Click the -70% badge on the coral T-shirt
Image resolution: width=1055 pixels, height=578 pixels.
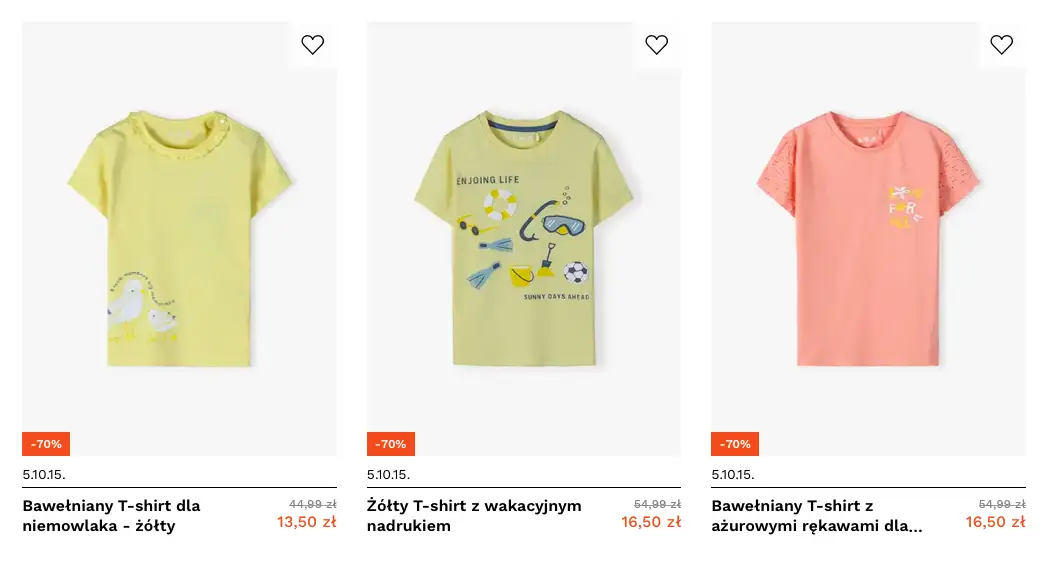click(x=735, y=444)
